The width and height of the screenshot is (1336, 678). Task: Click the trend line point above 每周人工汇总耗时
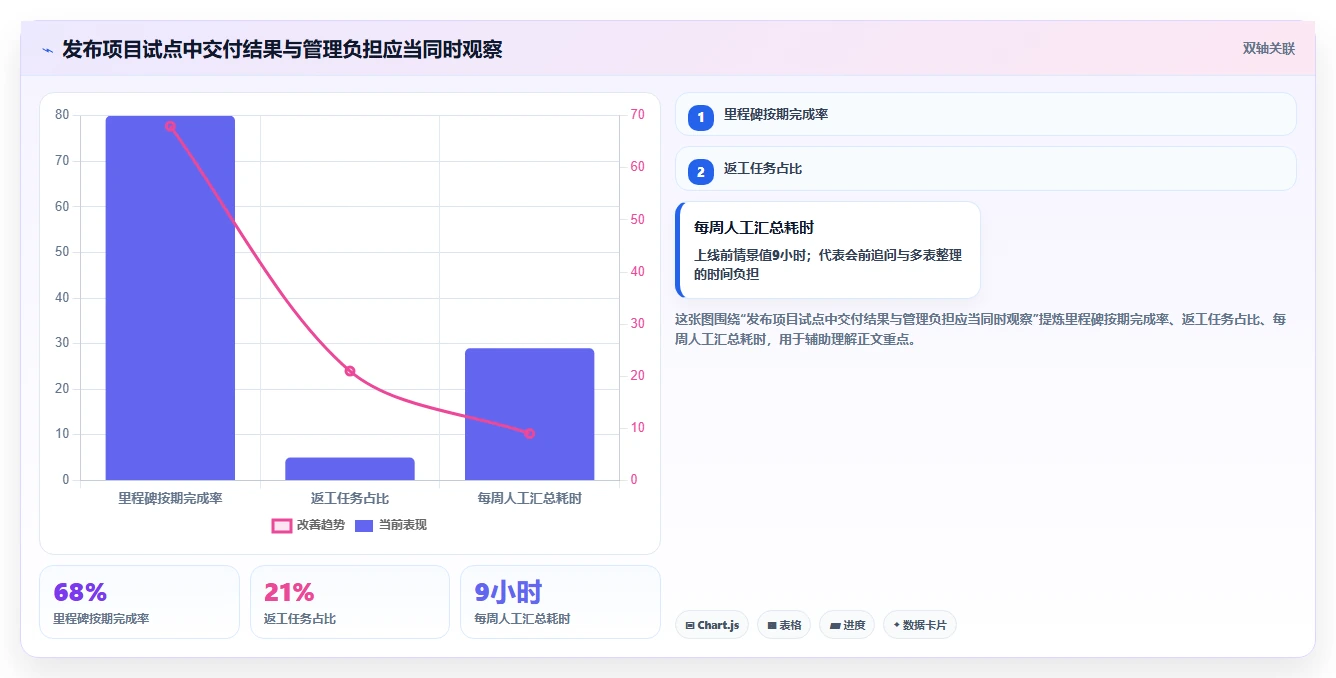point(529,433)
